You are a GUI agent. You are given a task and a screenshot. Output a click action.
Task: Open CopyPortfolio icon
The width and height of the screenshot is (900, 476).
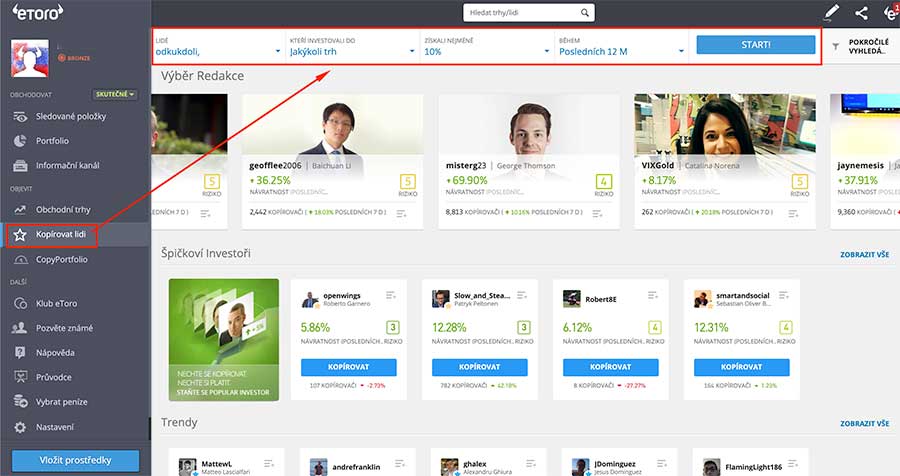tap(20, 260)
